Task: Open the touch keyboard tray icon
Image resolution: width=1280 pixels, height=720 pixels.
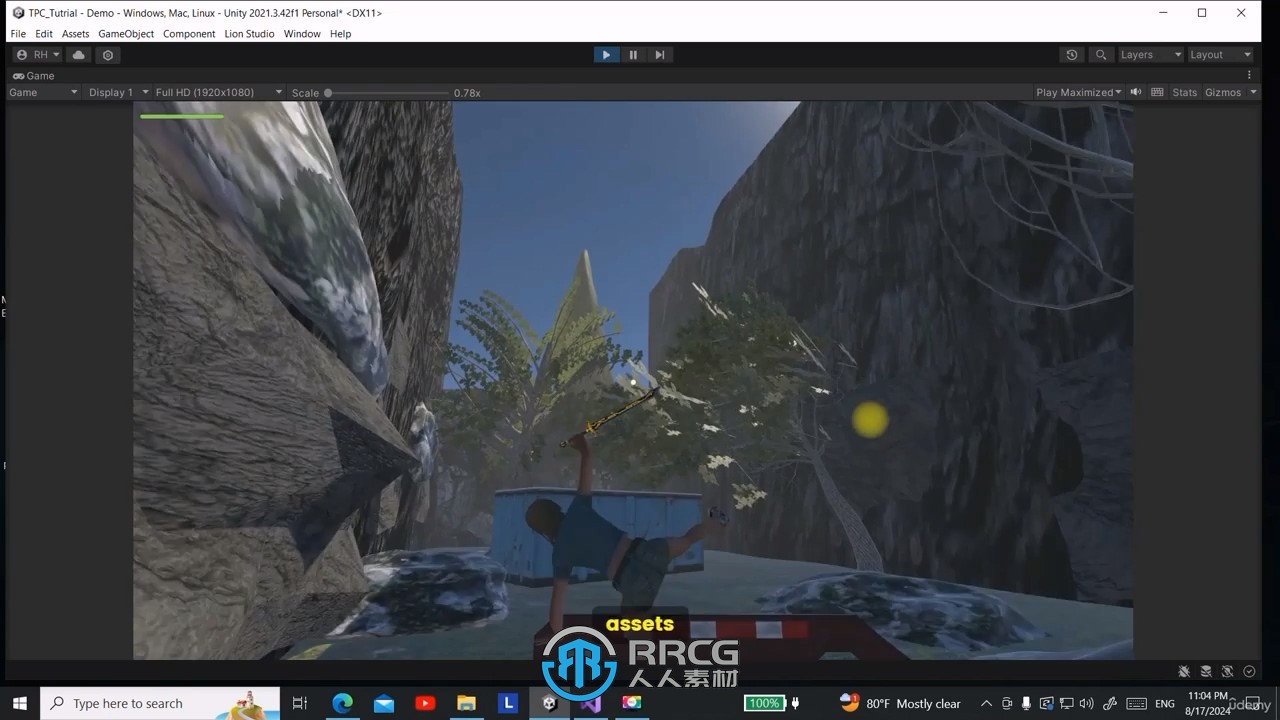Action: pos(1136,703)
